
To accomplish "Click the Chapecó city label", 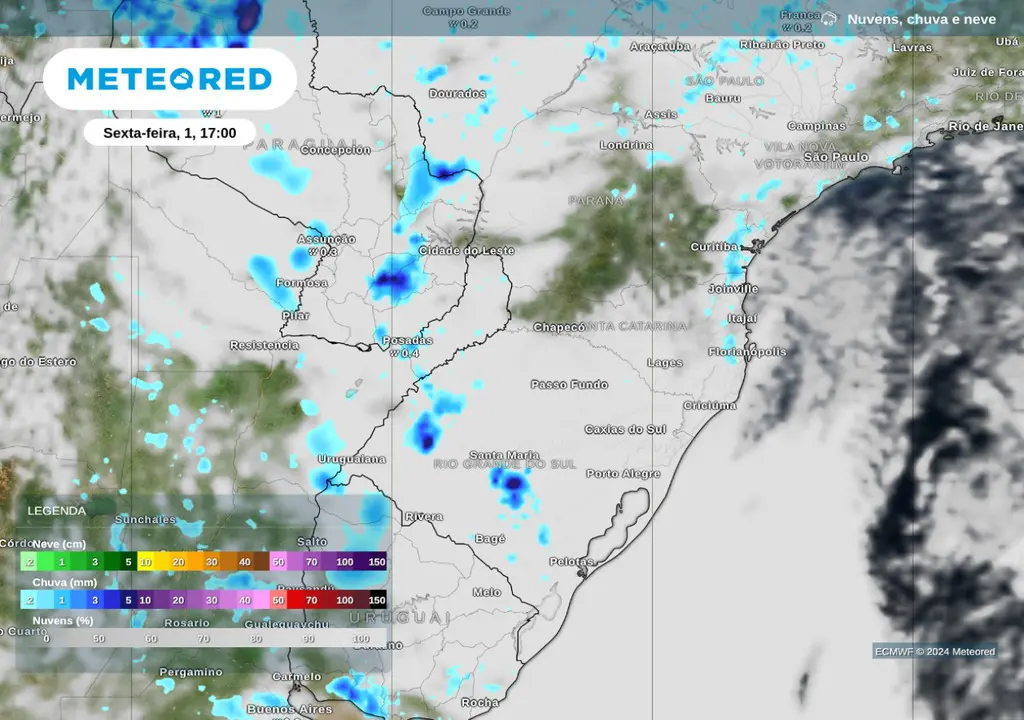I will 559,327.
